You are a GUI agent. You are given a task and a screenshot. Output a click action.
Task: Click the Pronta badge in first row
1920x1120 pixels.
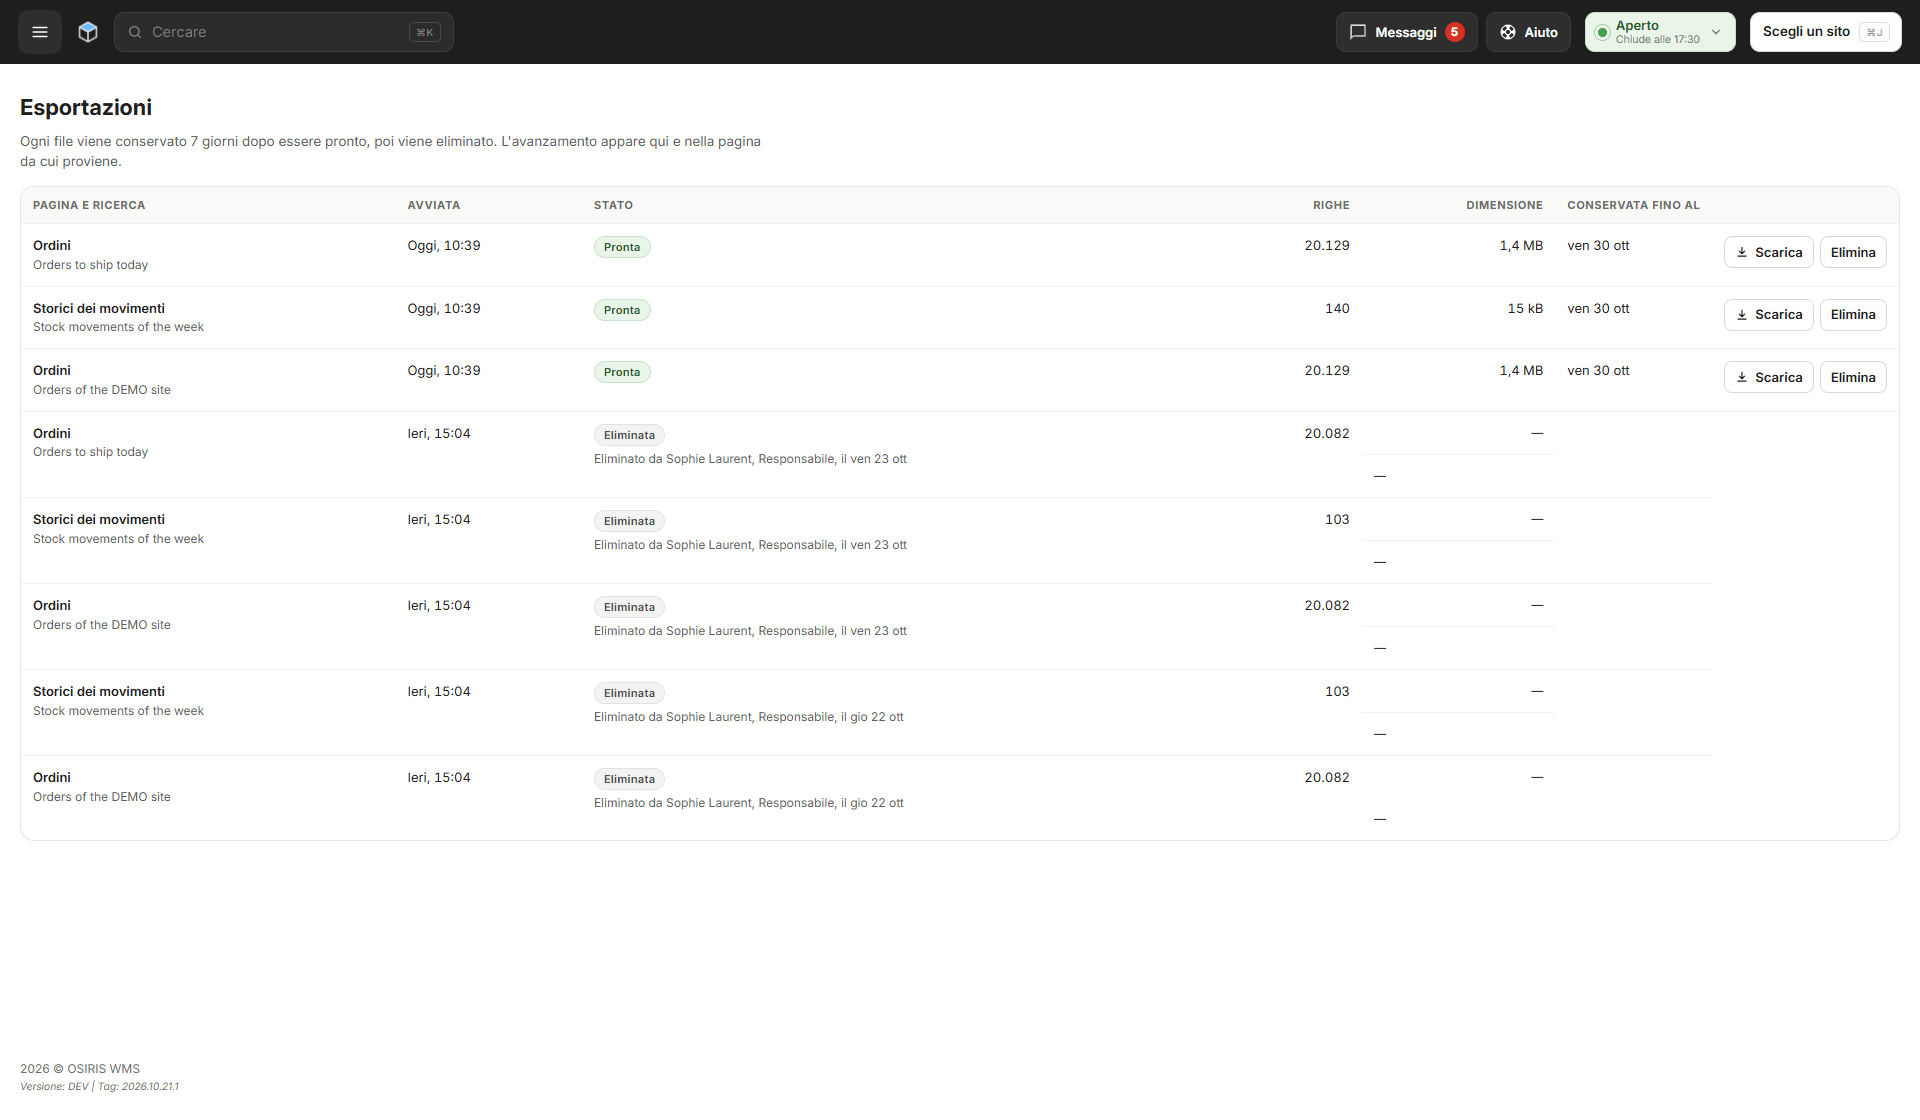pos(622,247)
